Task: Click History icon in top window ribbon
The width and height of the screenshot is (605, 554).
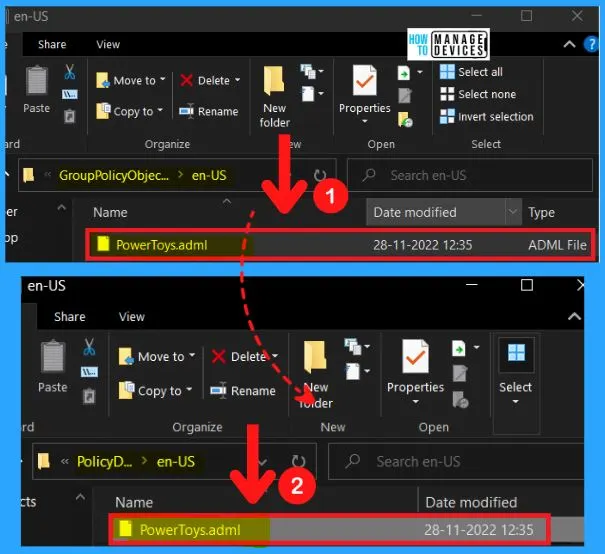Action: [x=405, y=119]
